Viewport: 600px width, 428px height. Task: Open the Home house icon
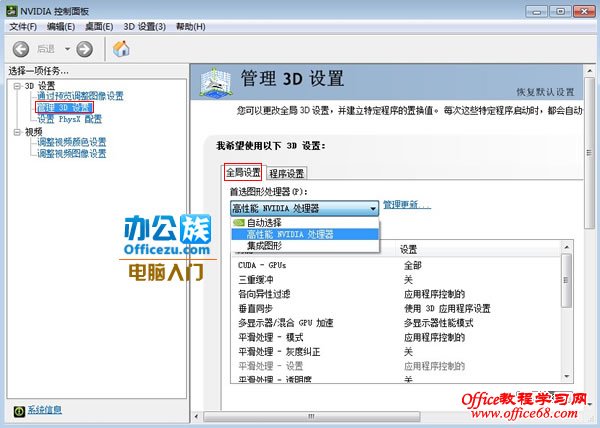[121, 49]
